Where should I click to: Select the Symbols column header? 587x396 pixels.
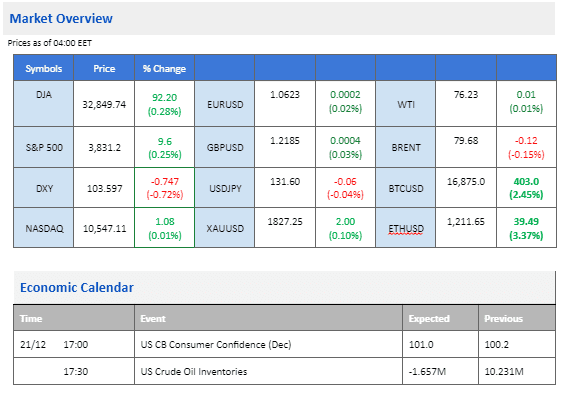pos(43,68)
